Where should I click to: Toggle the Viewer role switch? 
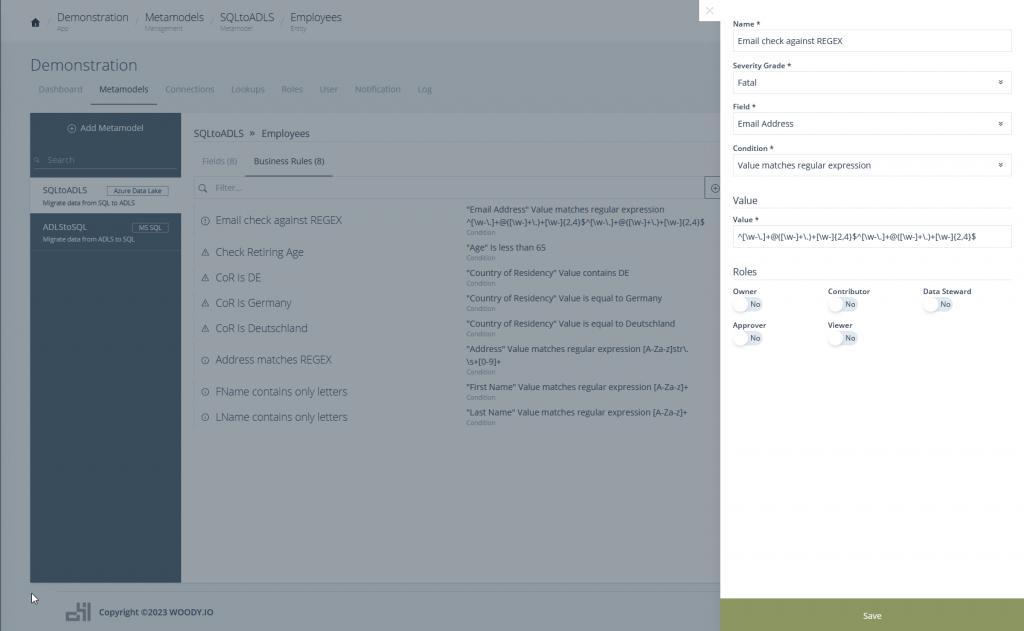click(841, 338)
